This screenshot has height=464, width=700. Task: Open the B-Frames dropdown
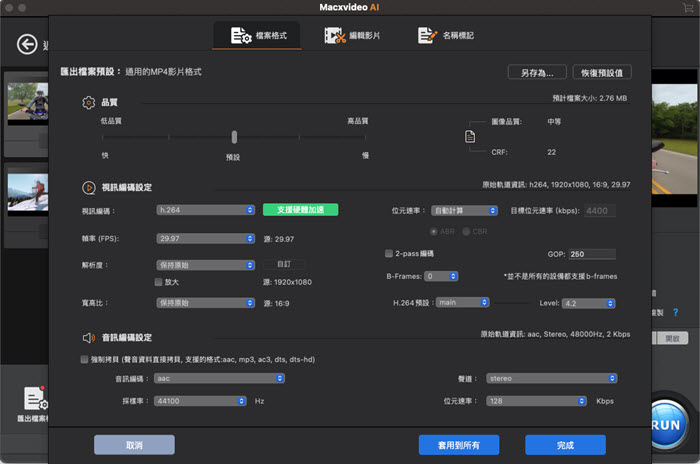[x=441, y=276]
